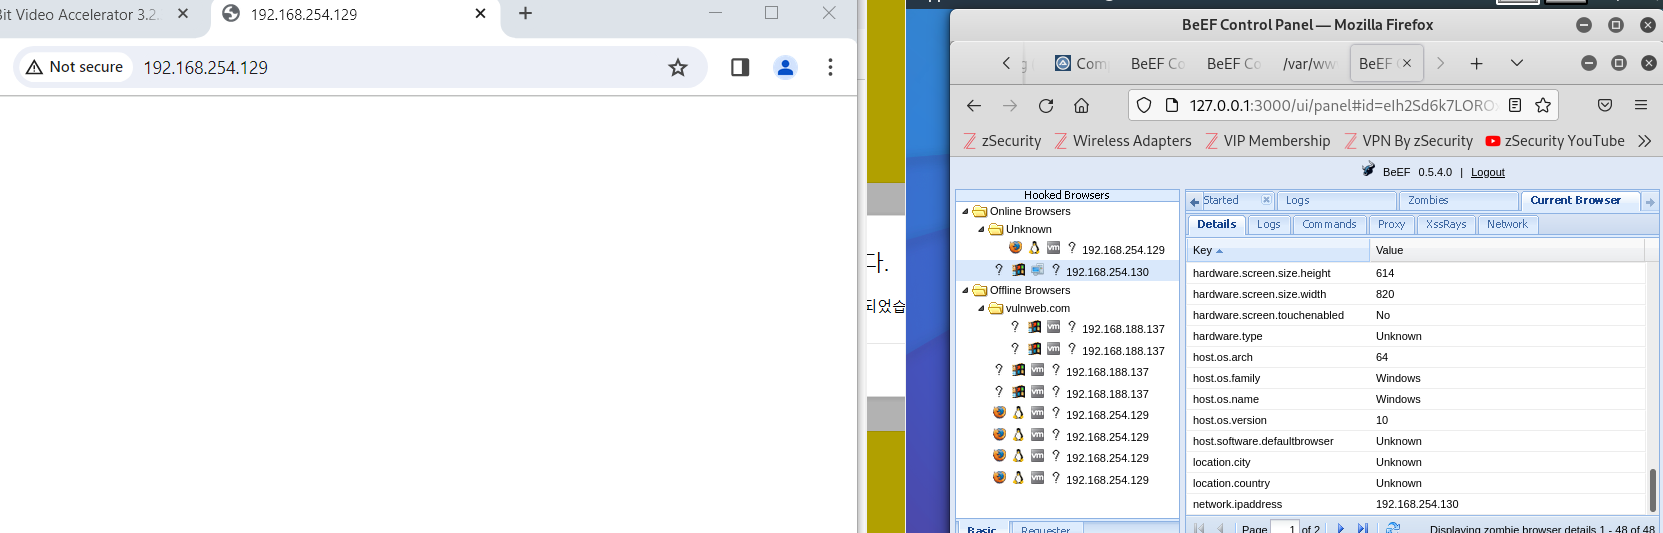Collapse Online Browsers tree folder

click(965, 211)
